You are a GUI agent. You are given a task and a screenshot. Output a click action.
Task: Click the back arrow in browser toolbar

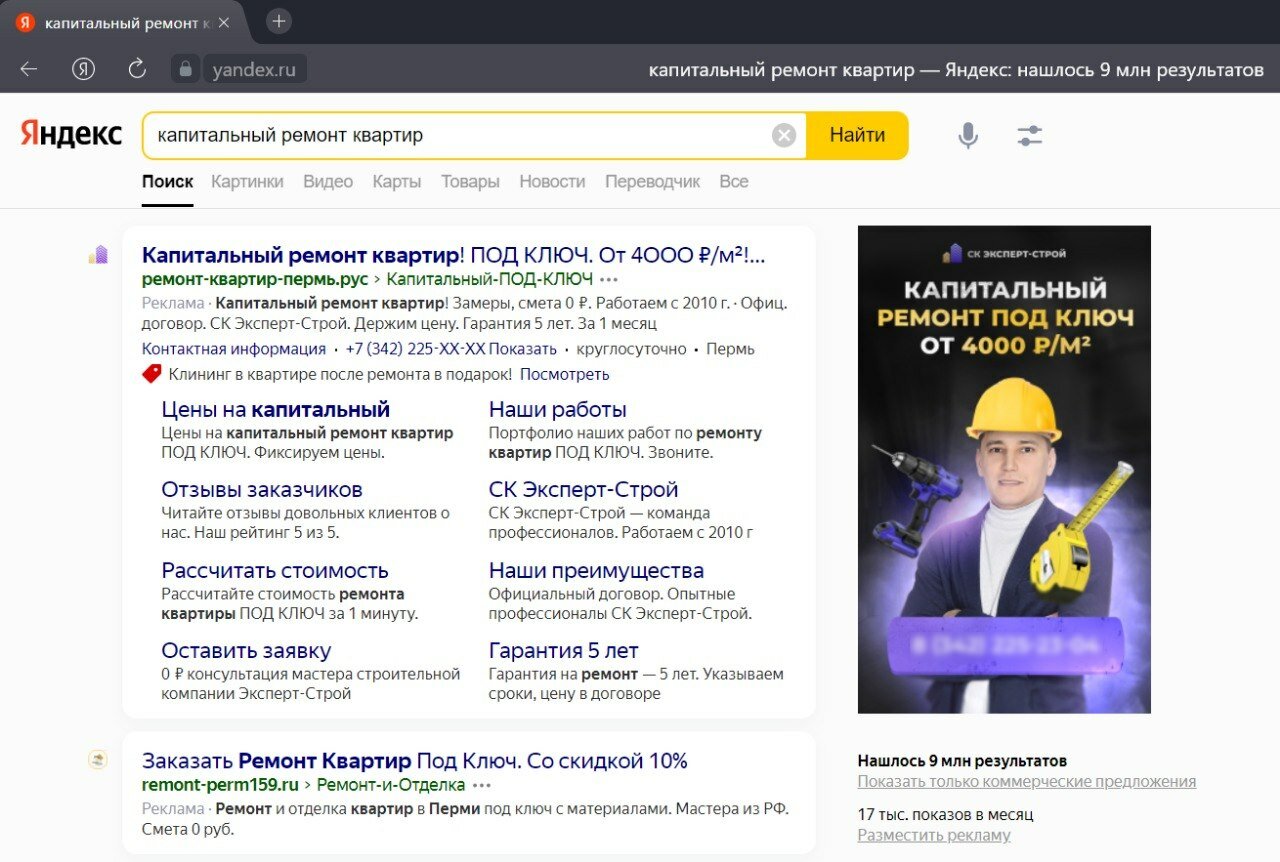(x=29, y=69)
